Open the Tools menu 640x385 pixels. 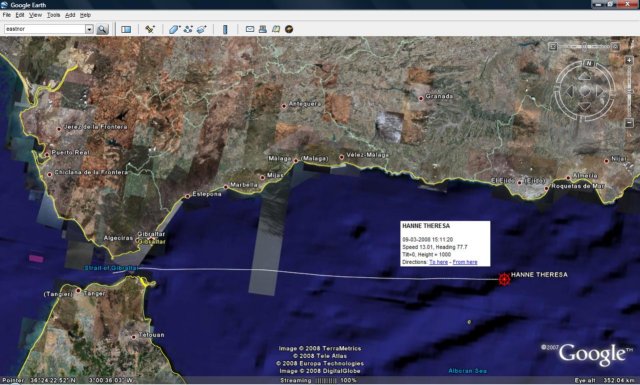(53, 15)
